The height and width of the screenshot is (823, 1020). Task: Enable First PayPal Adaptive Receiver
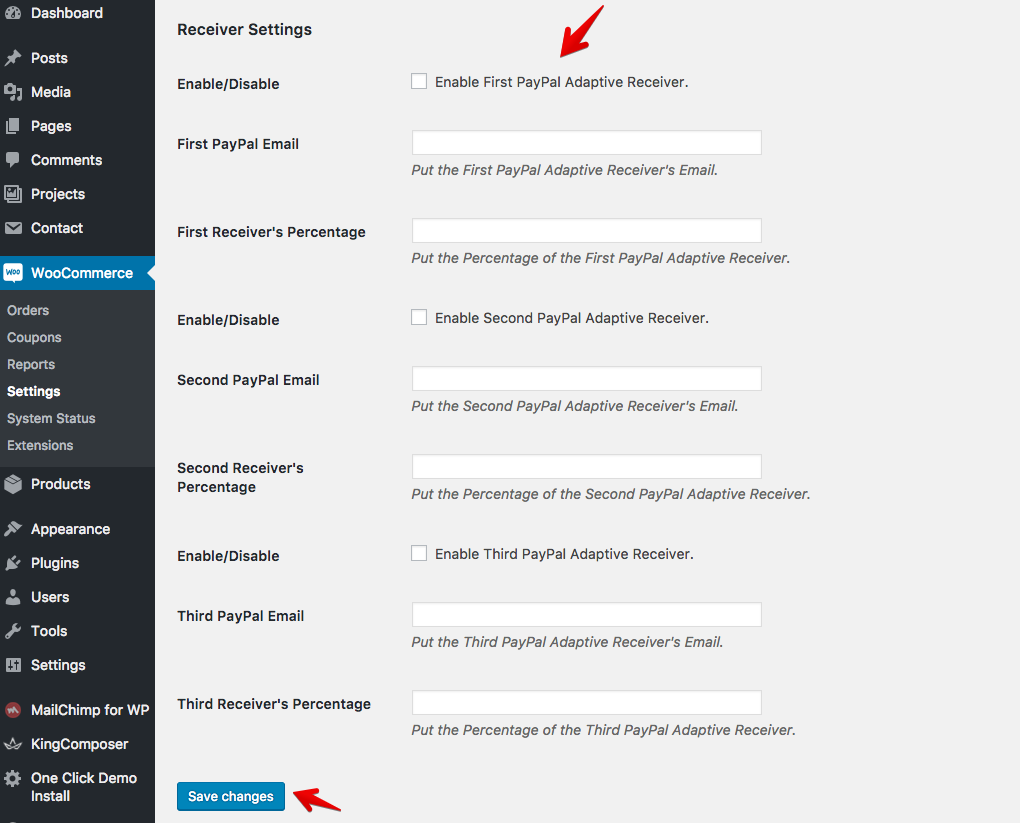point(418,81)
